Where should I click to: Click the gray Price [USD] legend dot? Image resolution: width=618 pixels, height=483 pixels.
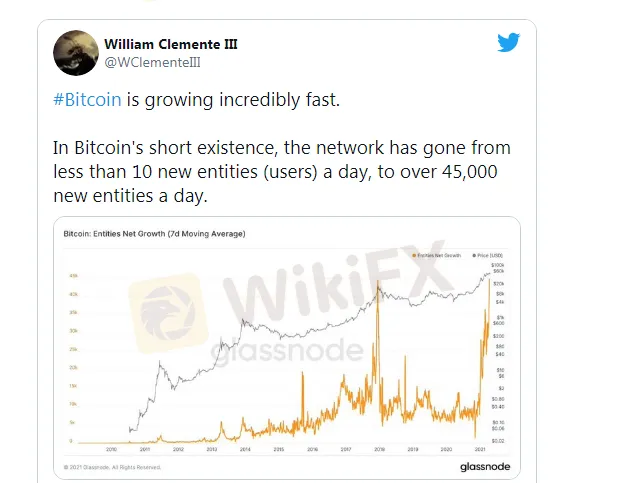pos(474,255)
